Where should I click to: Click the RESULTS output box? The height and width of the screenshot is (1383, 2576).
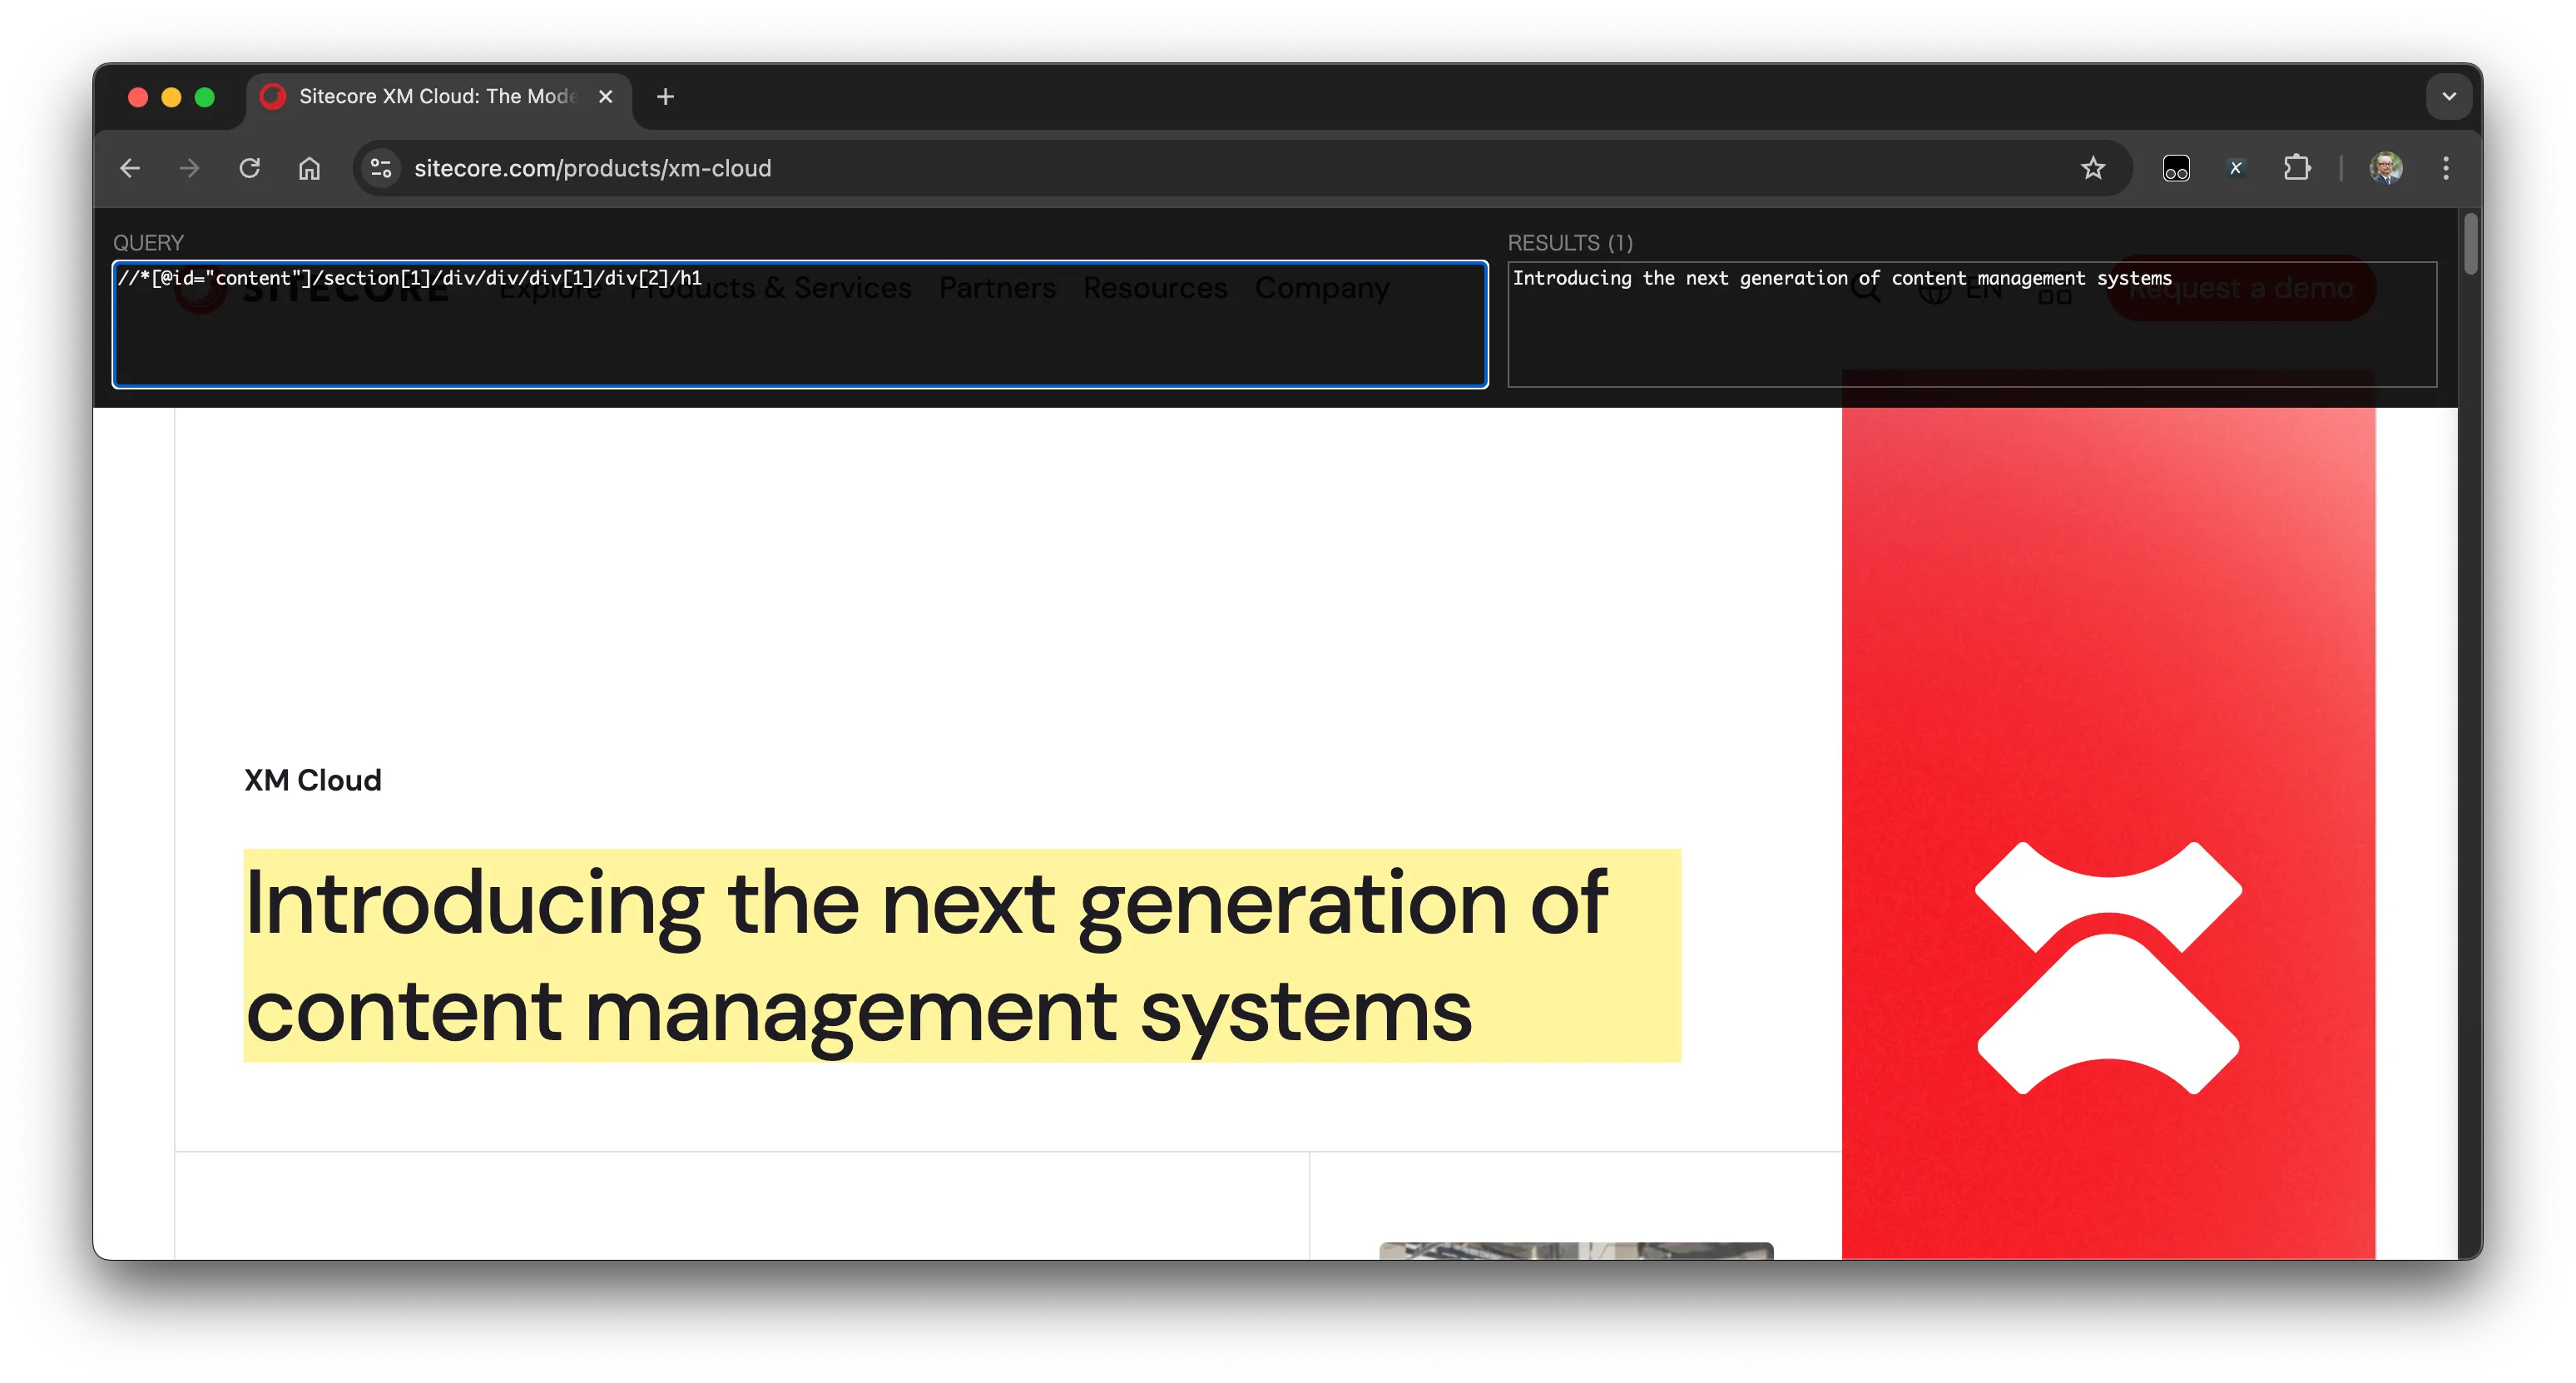pyautogui.click(x=1972, y=324)
